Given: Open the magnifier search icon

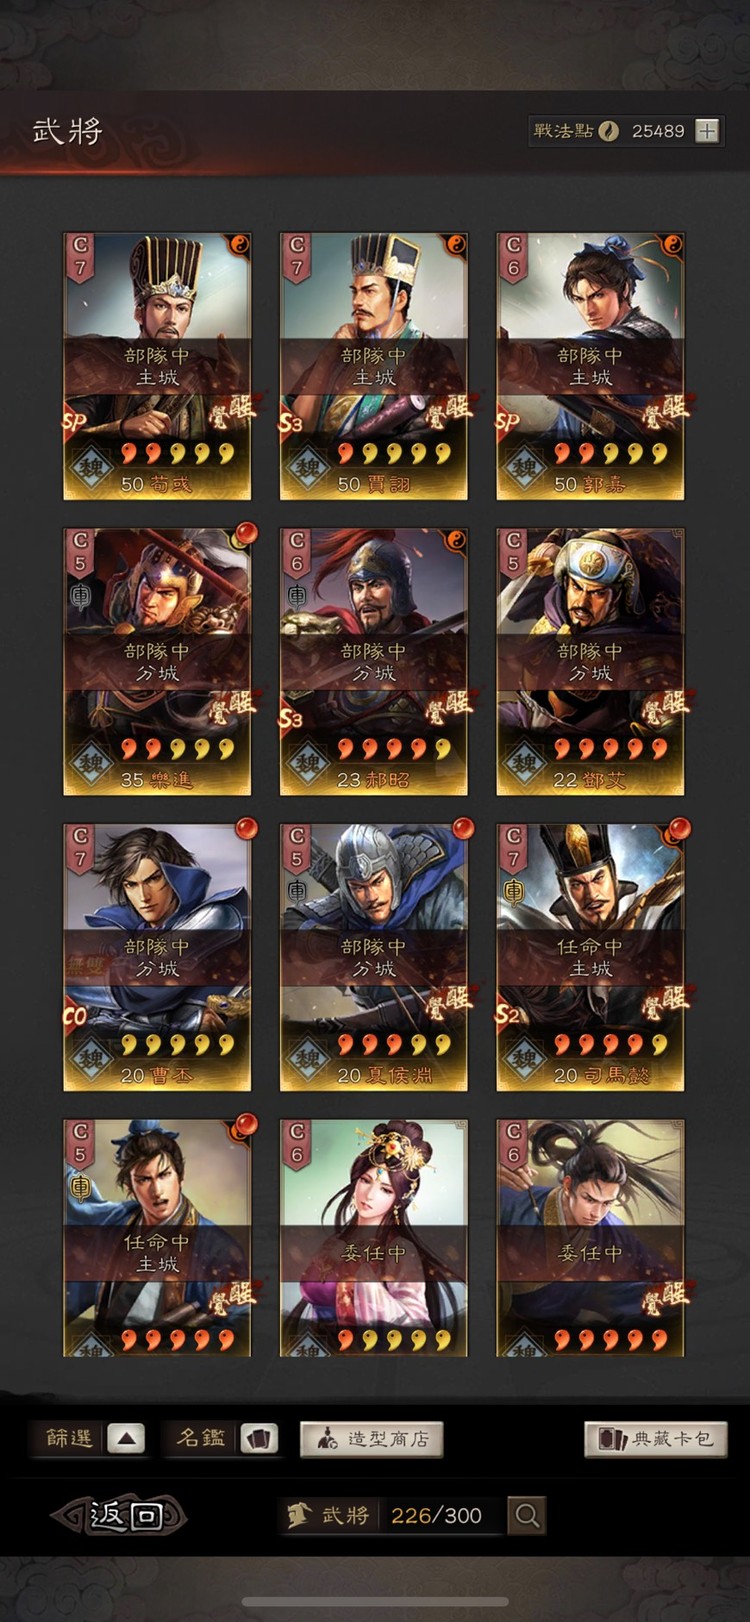Looking at the screenshot, I should pyautogui.click(x=526, y=1515).
